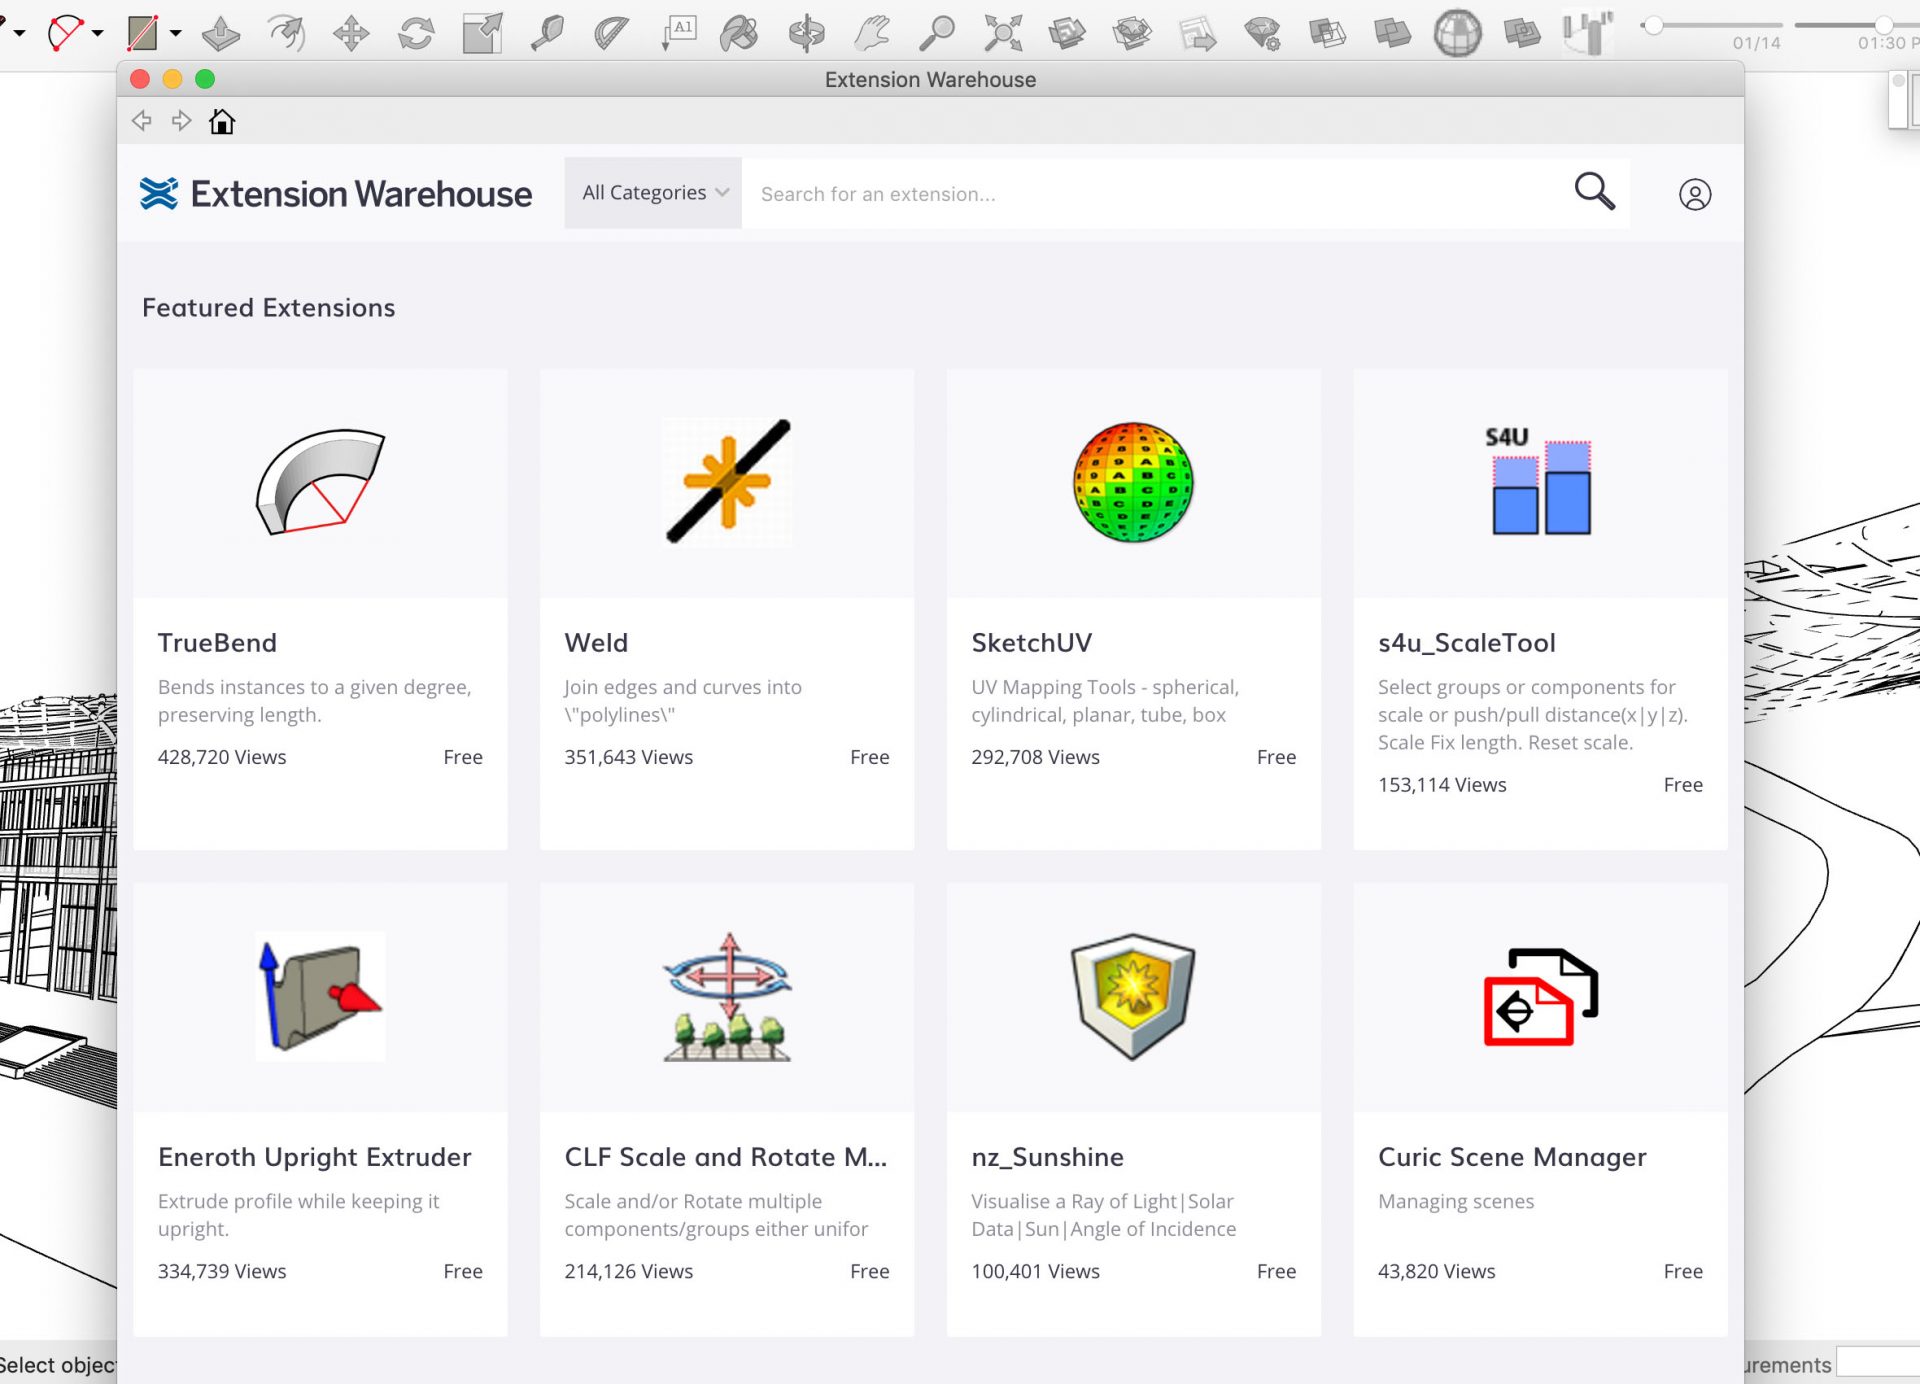Click the Zoom Extents tool
Image resolution: width=1920 pixels, height=1384 pixels.
[x=1003, y=33]
